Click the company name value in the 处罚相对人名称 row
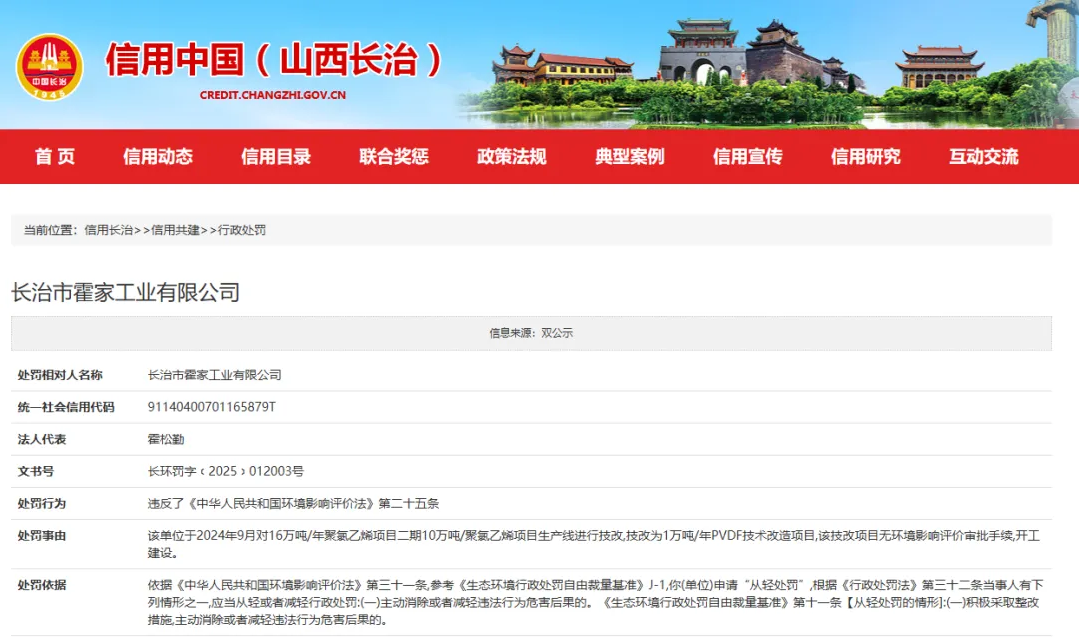The height and width of the screenshot is (637, 1079). pyautogui.click(x=215, y=375)
